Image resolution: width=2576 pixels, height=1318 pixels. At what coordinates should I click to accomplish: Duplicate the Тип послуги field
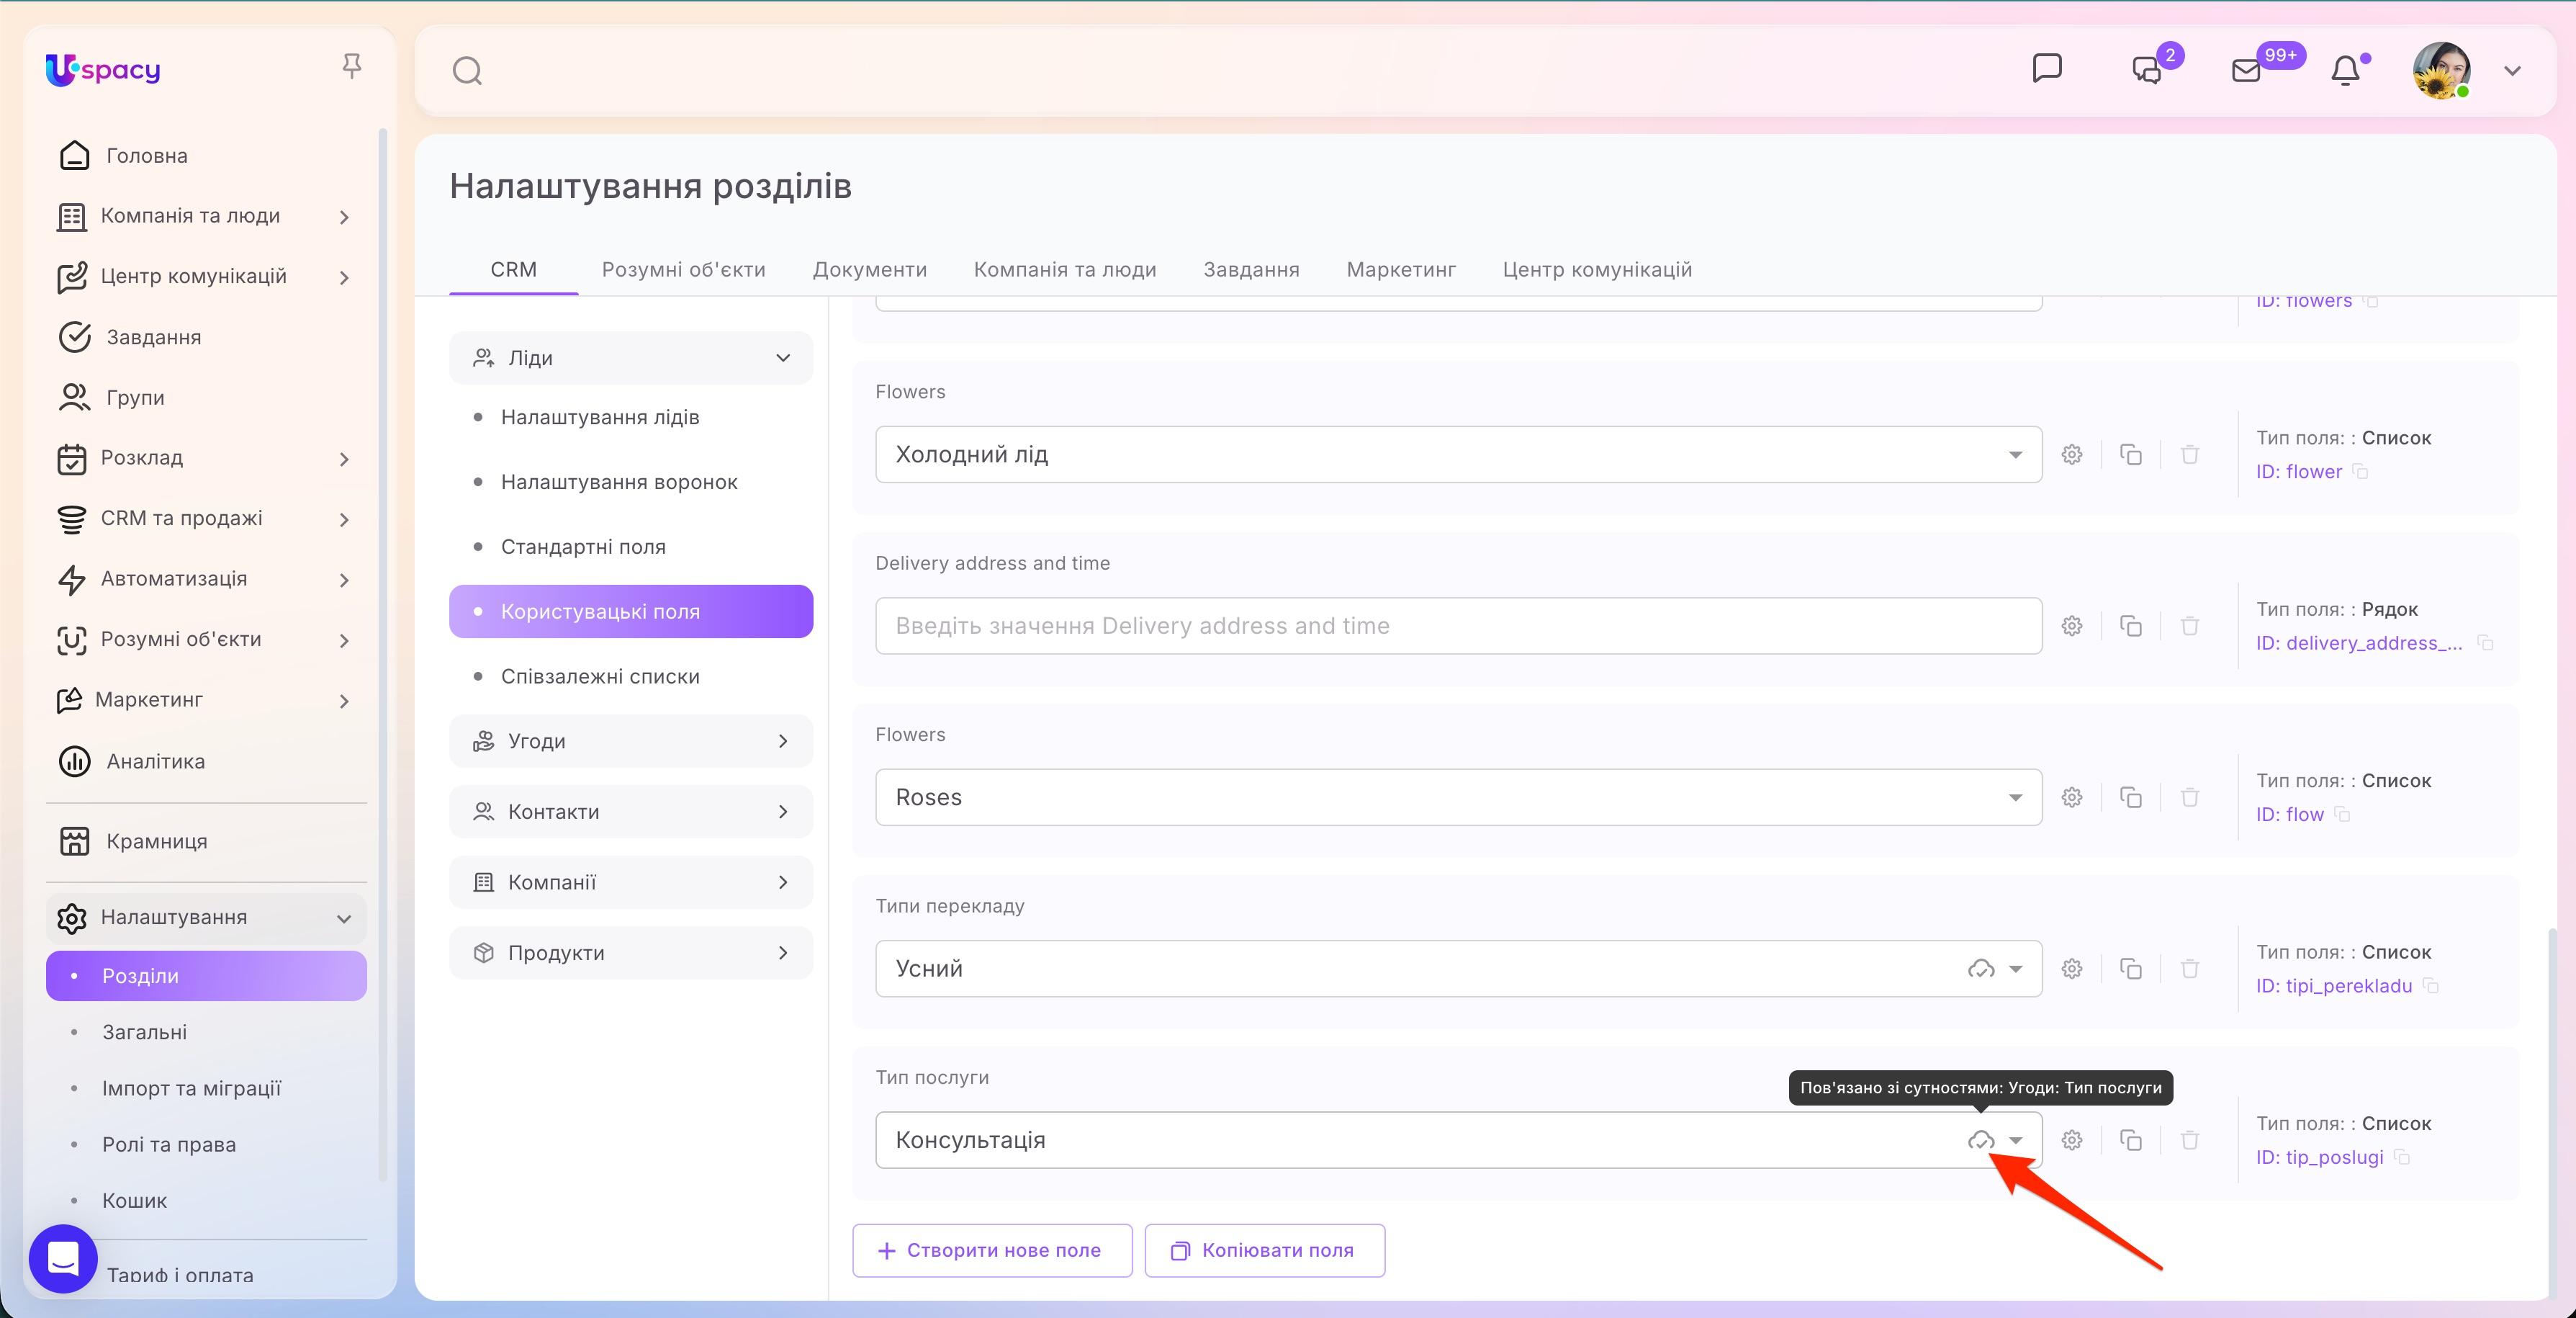(2131, 1140)
